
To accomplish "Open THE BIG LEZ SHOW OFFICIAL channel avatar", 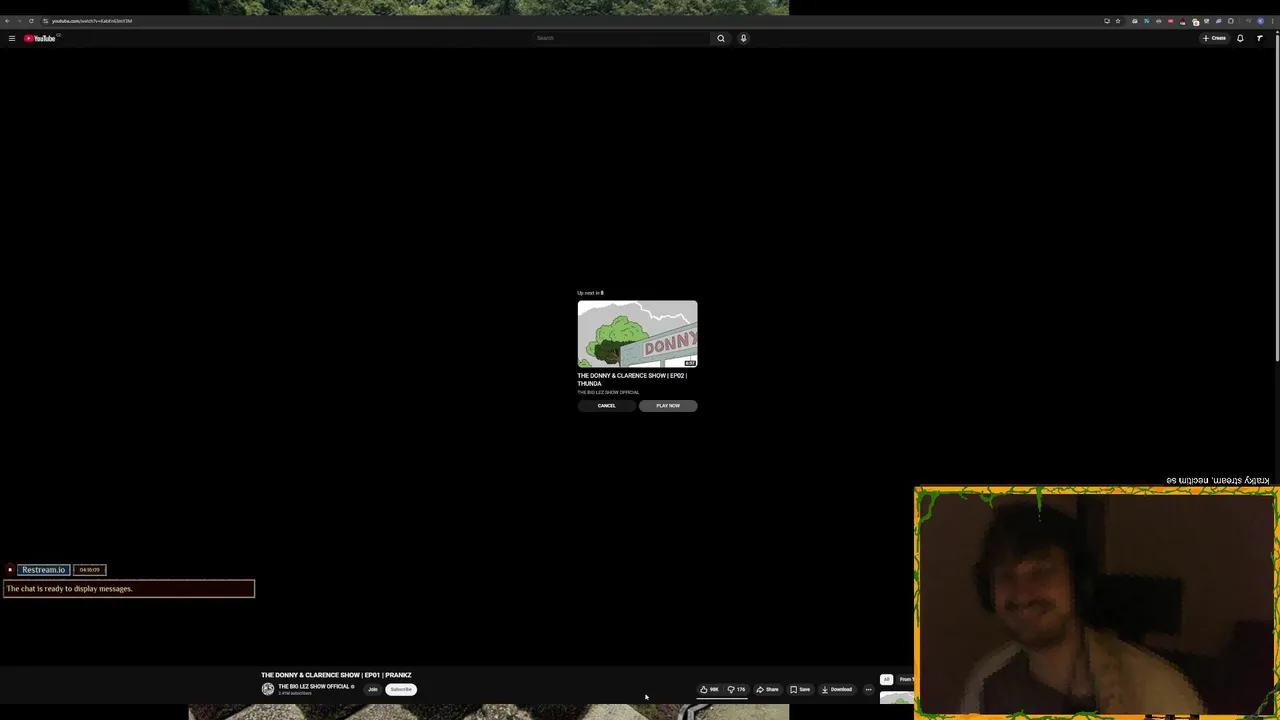I will point(268,689).
